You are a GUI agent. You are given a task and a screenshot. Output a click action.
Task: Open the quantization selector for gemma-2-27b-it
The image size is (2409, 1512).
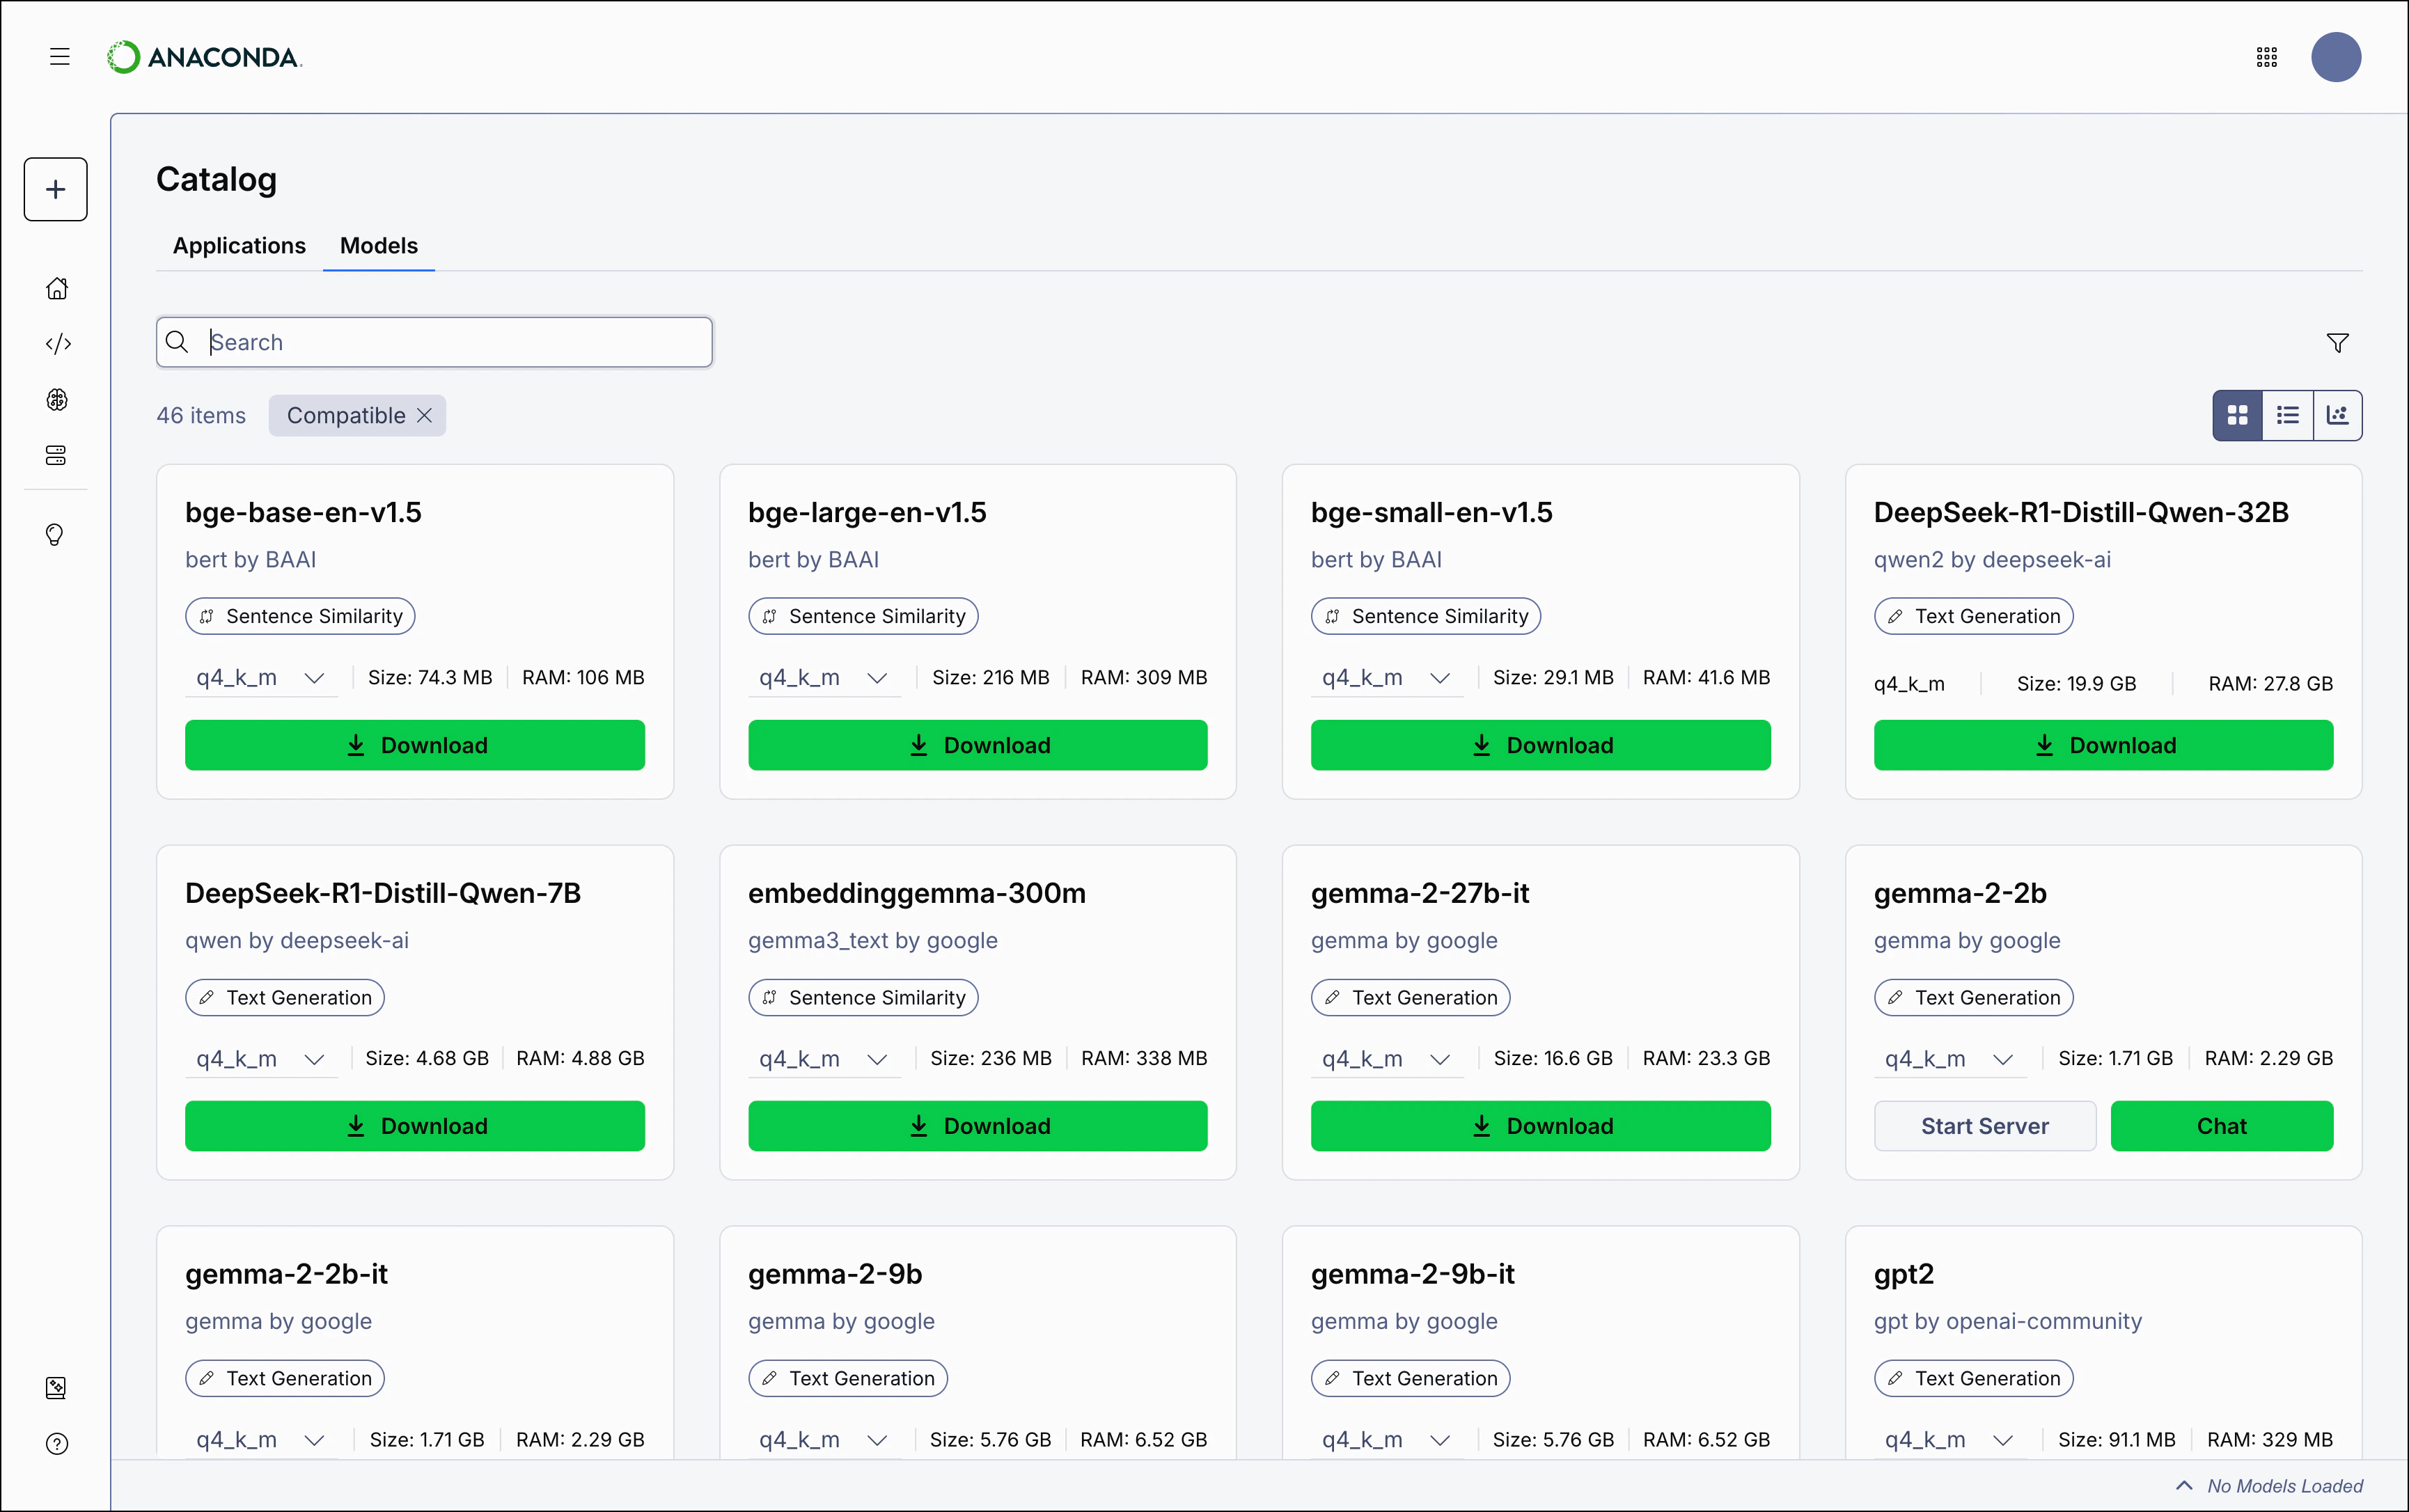(x=1386, y=1058)
